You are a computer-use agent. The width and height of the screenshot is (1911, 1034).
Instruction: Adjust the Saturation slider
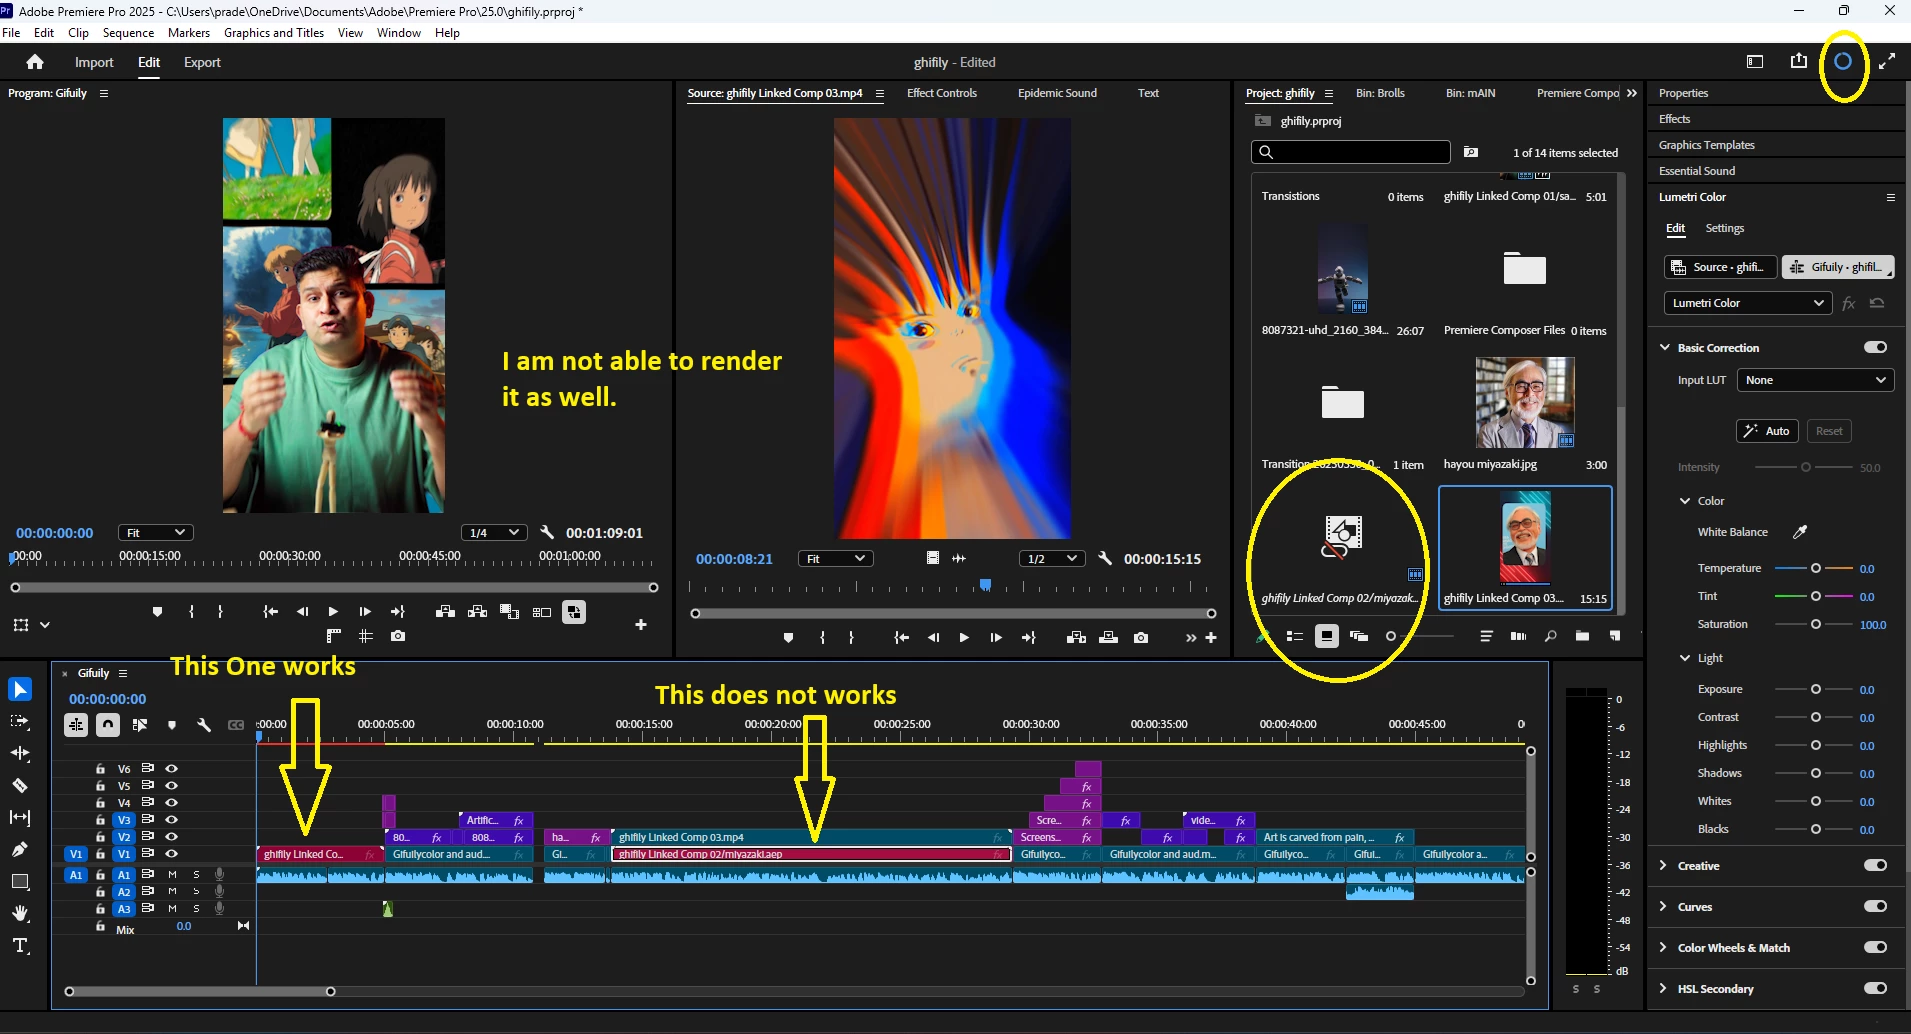pos(1815,624)
